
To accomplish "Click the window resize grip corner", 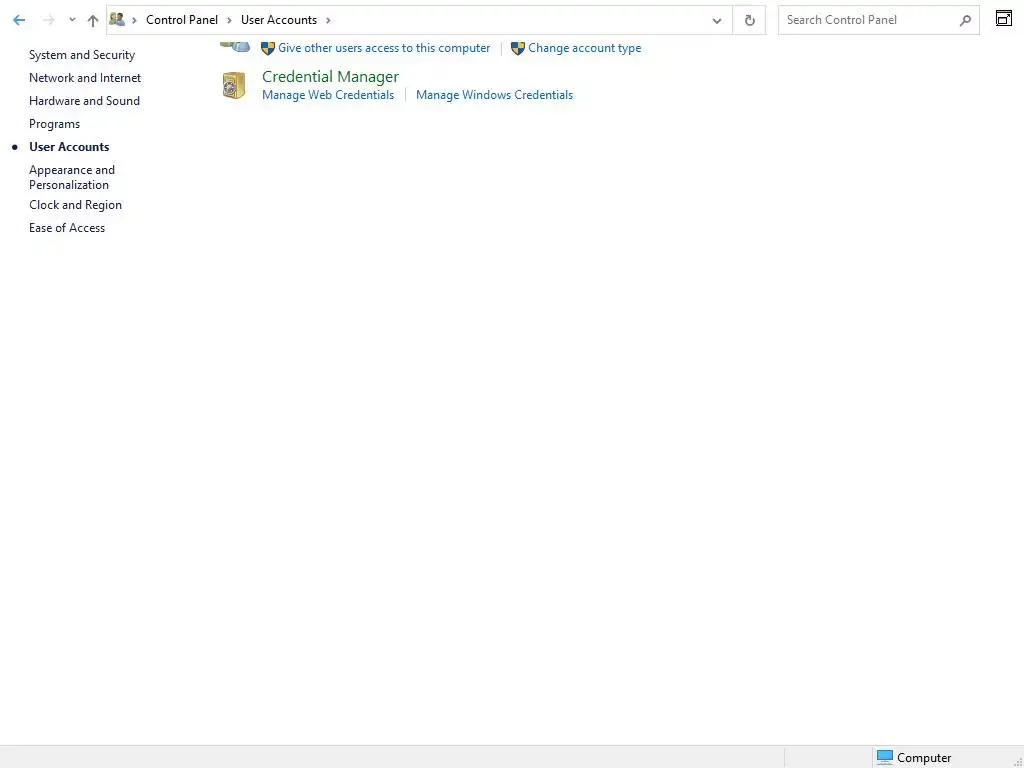I will (x=1017, y=761).
